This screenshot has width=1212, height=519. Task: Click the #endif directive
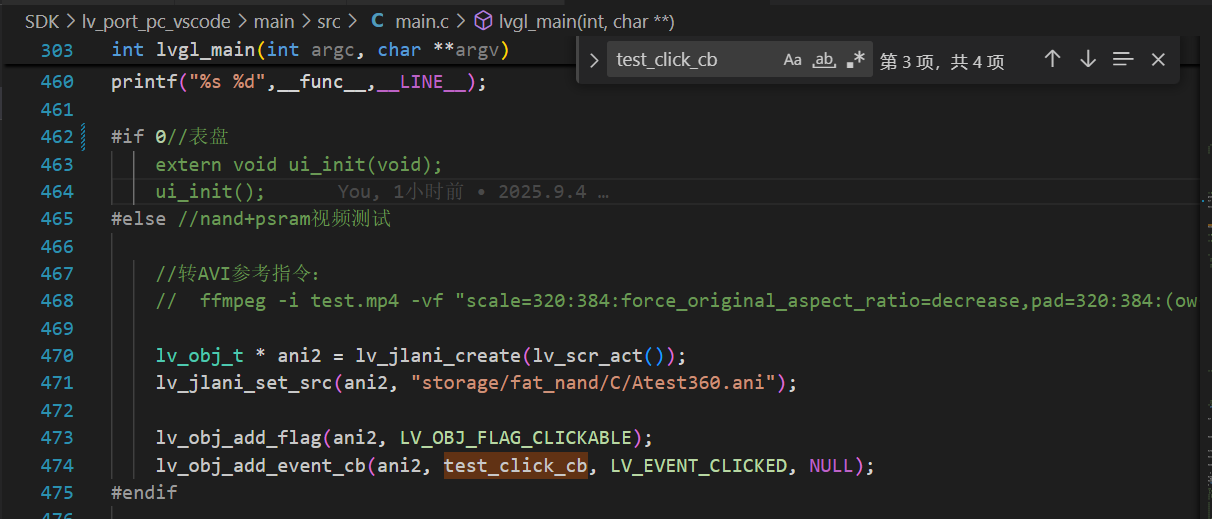click(x=144, y=492)
